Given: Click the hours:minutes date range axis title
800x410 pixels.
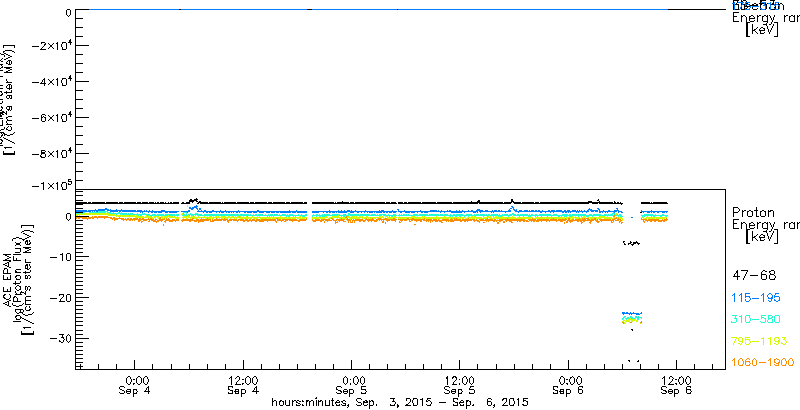Looking at the screenshot, I should 399,403.
